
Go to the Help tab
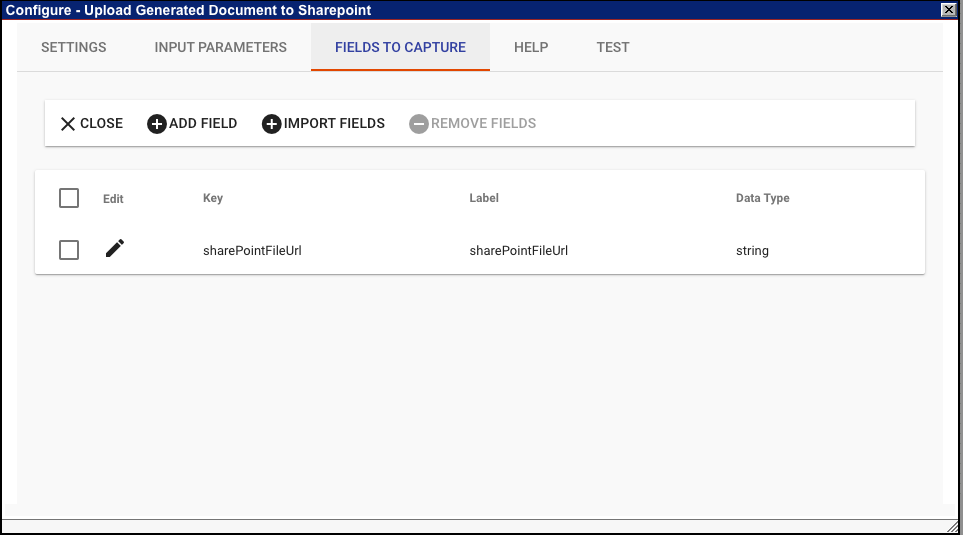point(531,47)
